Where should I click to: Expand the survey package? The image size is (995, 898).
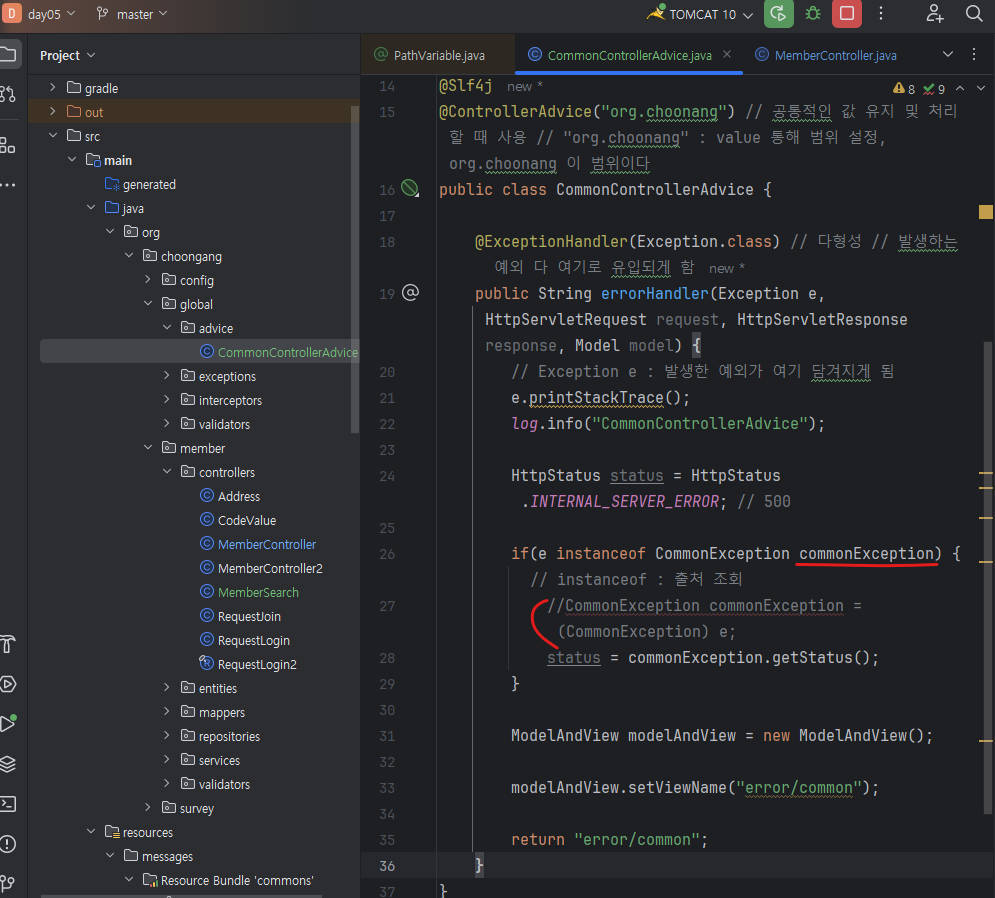[x=148, y=808]
